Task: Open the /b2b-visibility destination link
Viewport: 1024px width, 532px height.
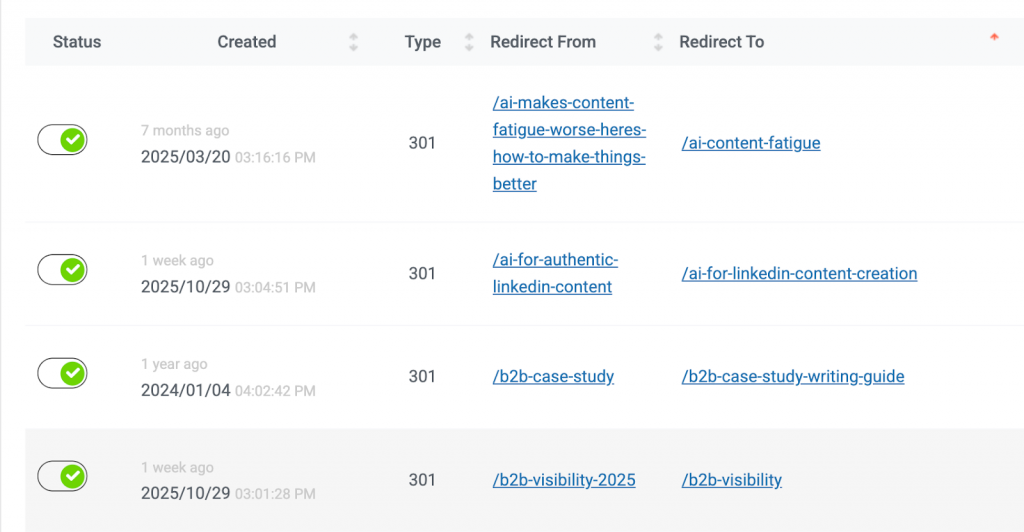Action: (x=732, y=480)
